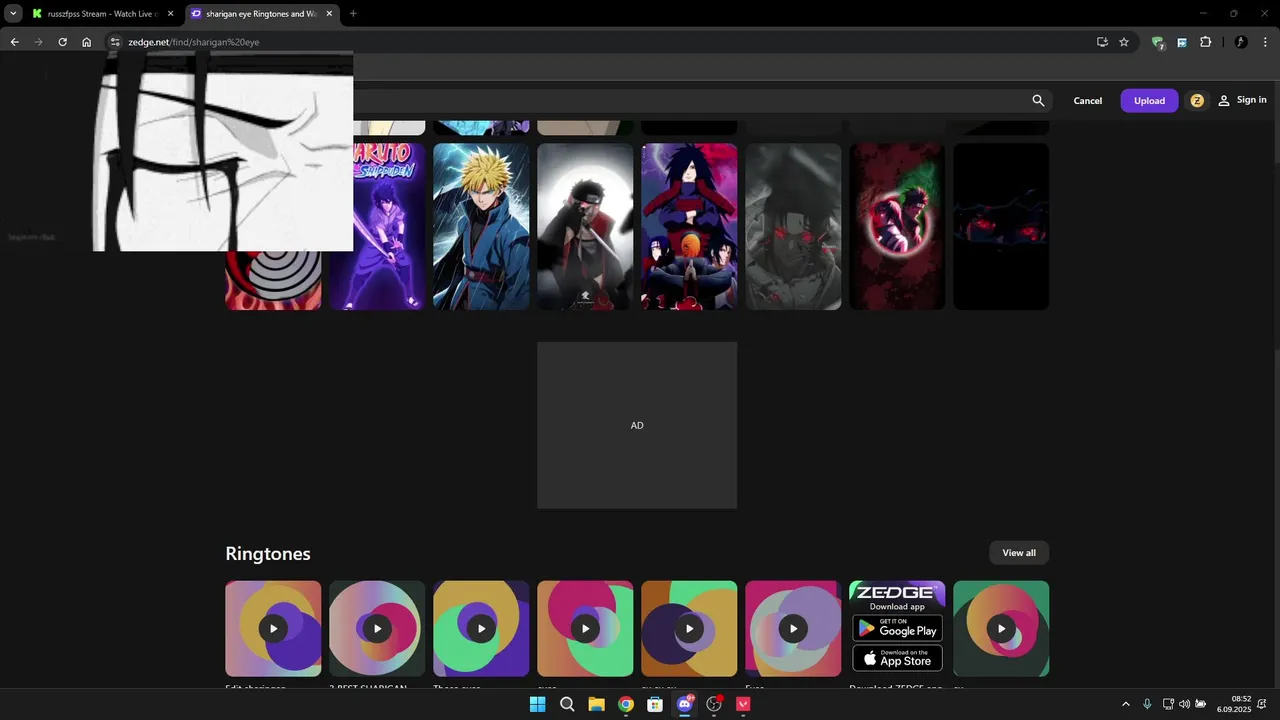
Task: Open the red Valorant-style taskbar app
Action: click(743, 704)
